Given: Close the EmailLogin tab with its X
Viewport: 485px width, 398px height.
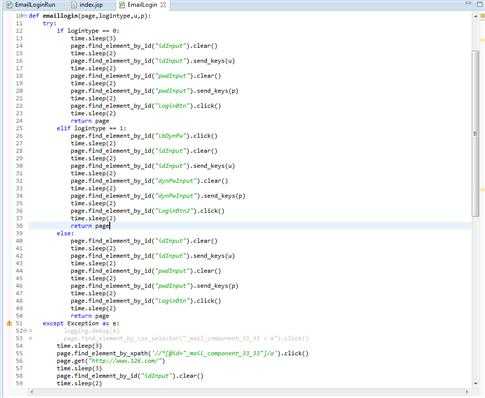Looking at the screenshot, I should click(163, 5).
